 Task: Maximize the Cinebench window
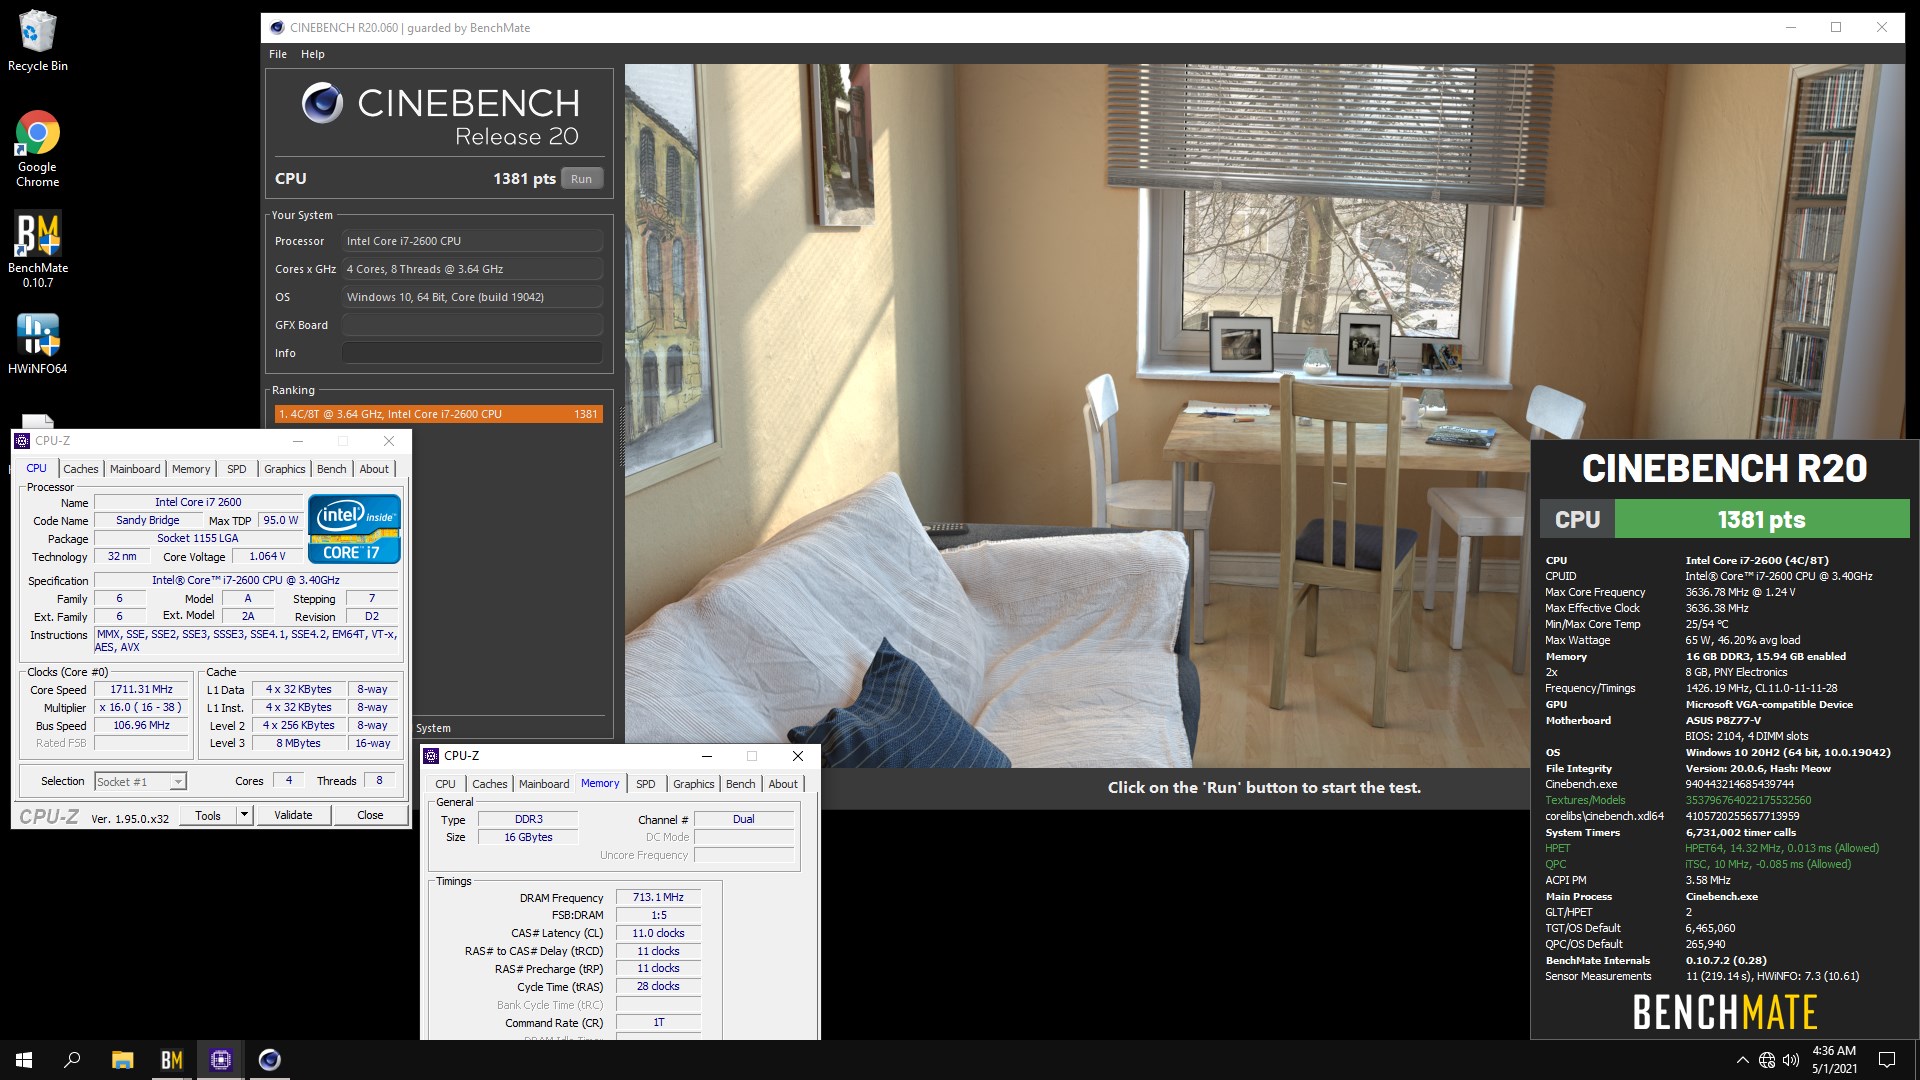coord(1836,28)
